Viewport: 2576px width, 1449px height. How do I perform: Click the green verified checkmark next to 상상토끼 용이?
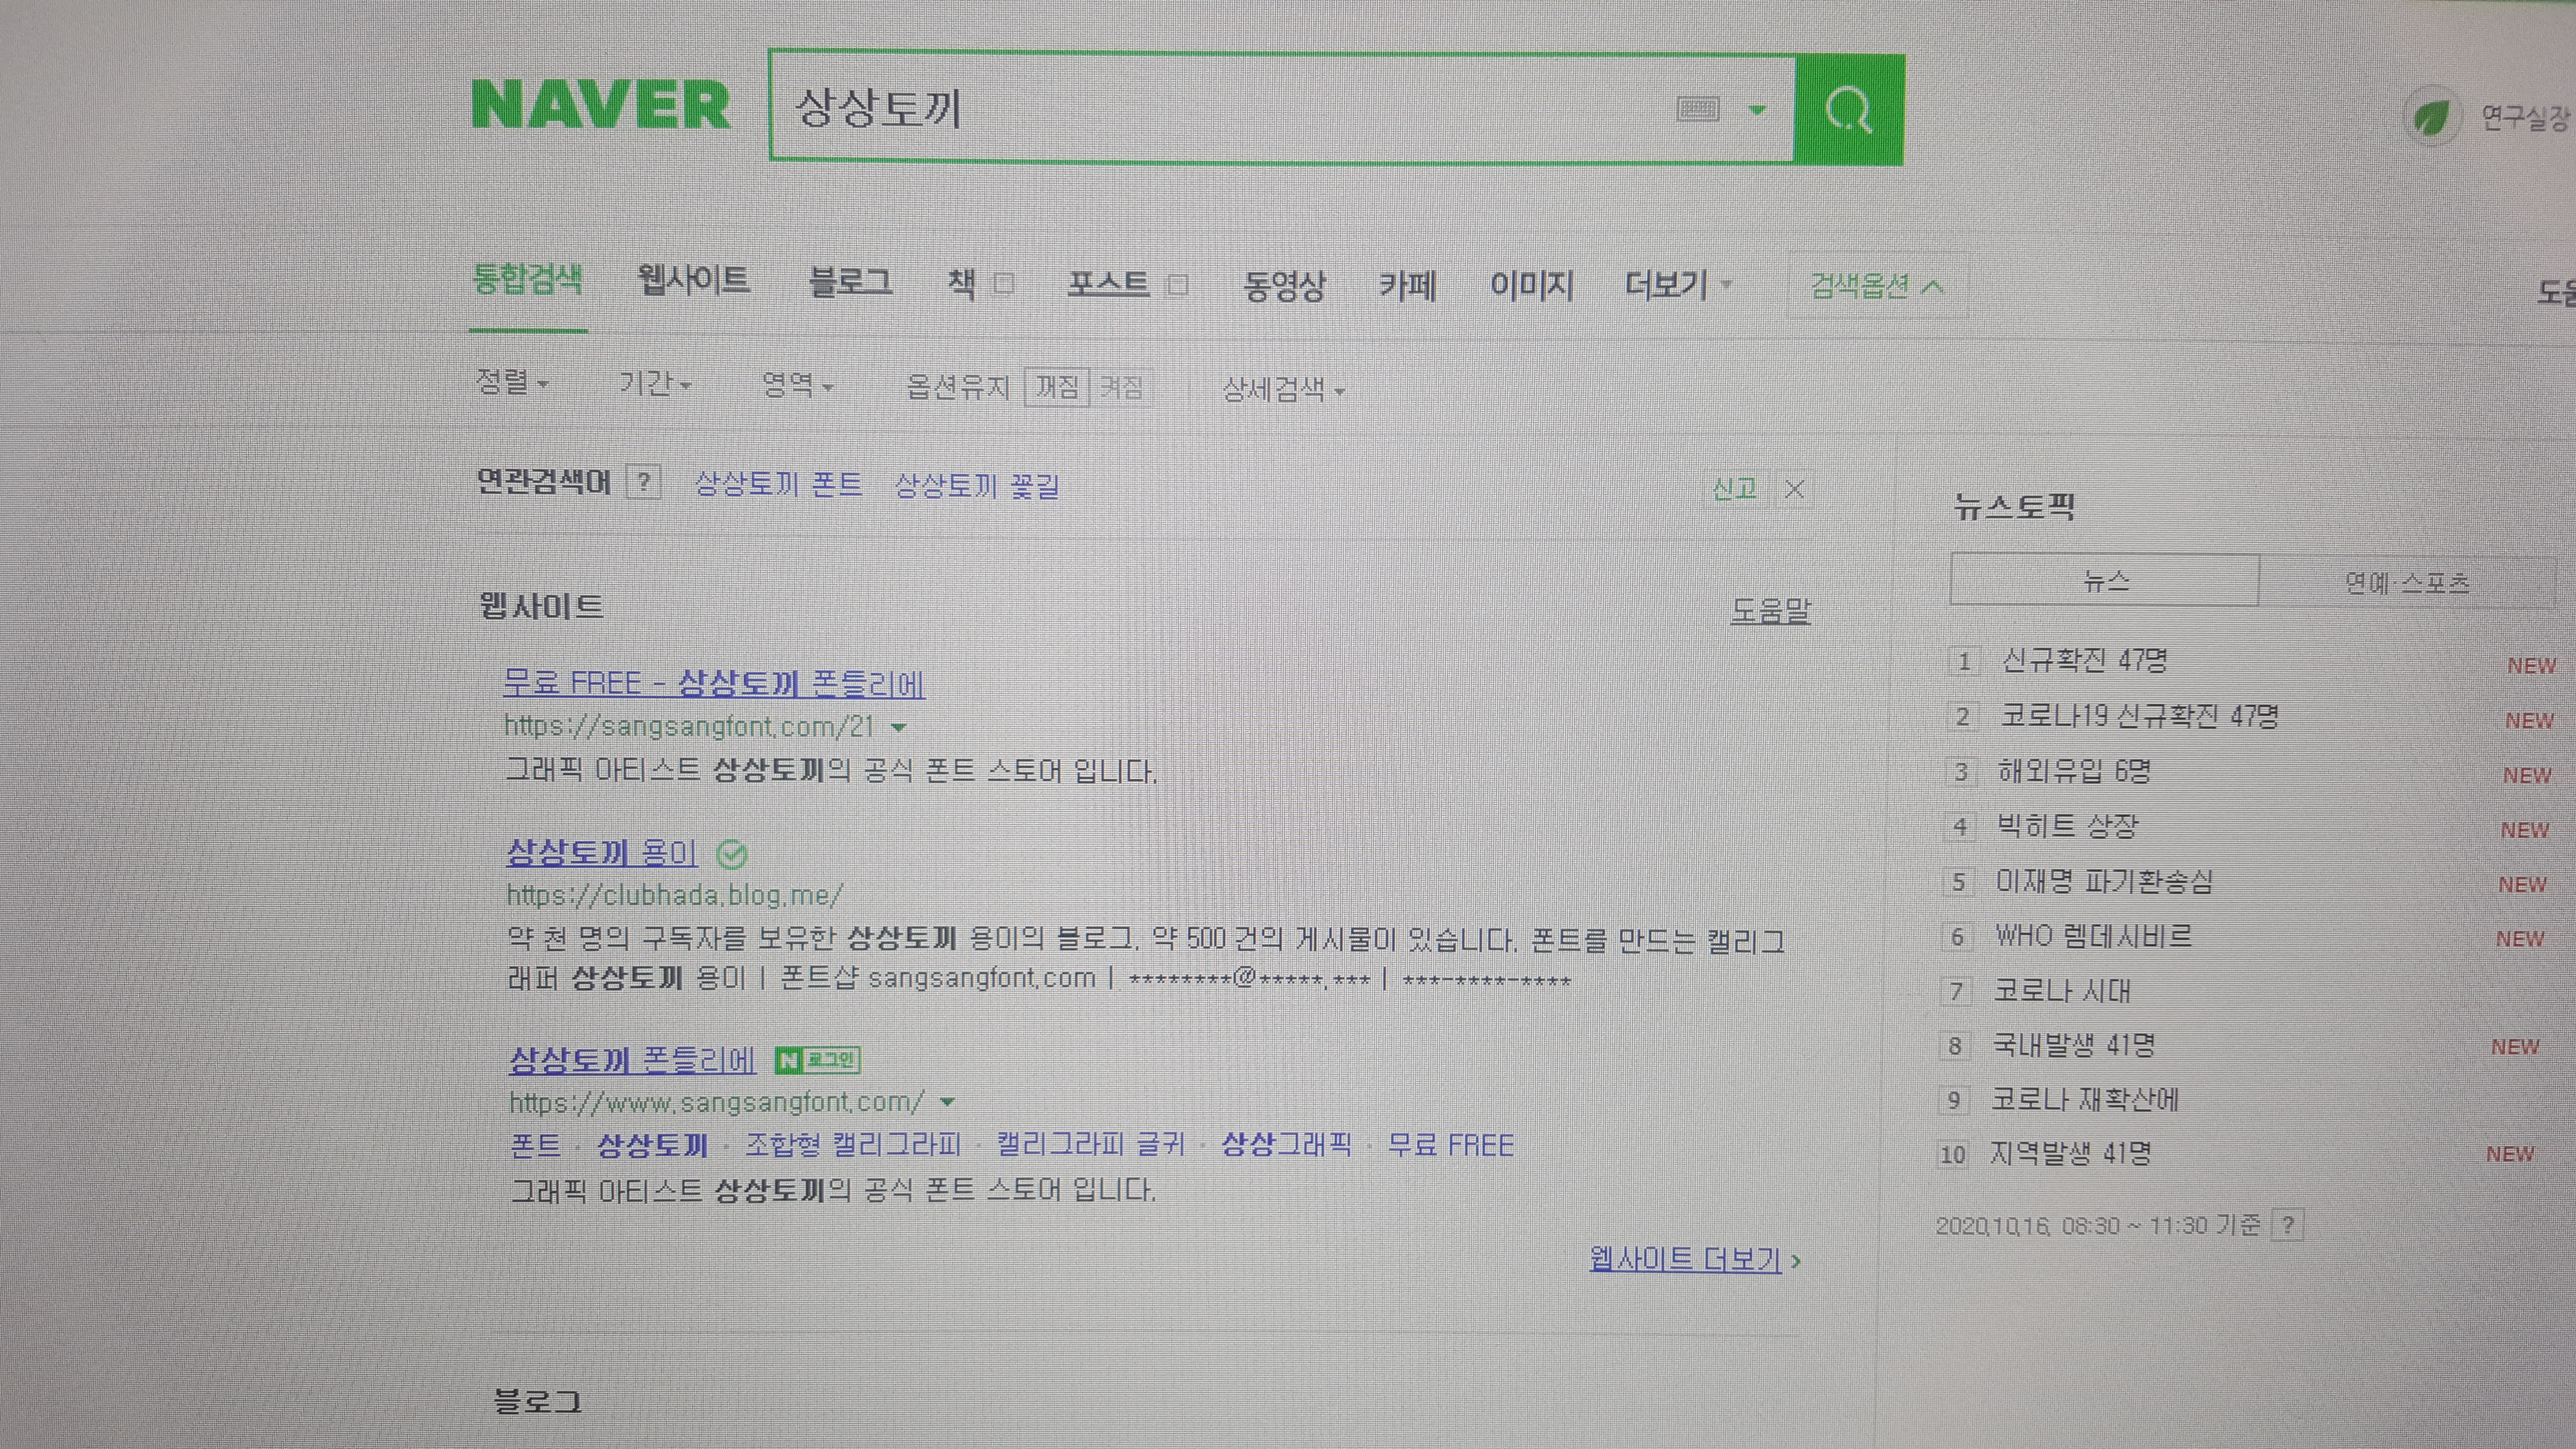pyautogui.click(x=732, y=855)
